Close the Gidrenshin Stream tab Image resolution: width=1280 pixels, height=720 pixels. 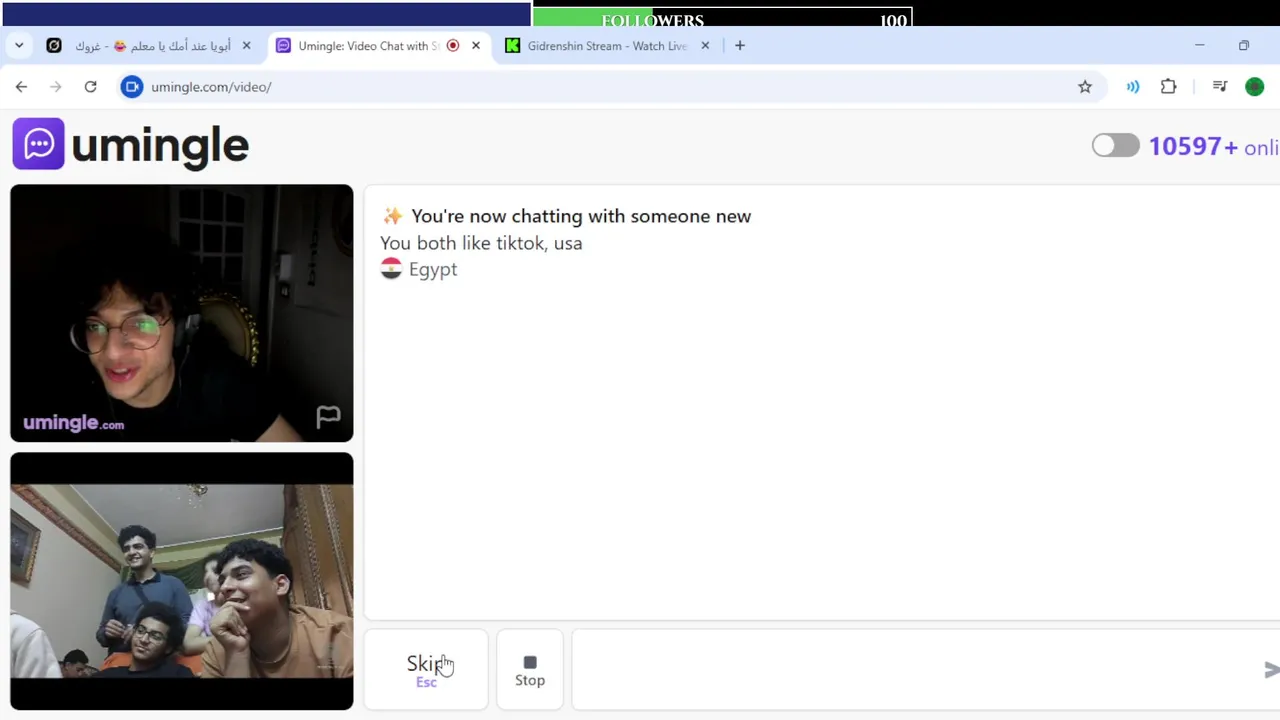[x=705, y=46]
